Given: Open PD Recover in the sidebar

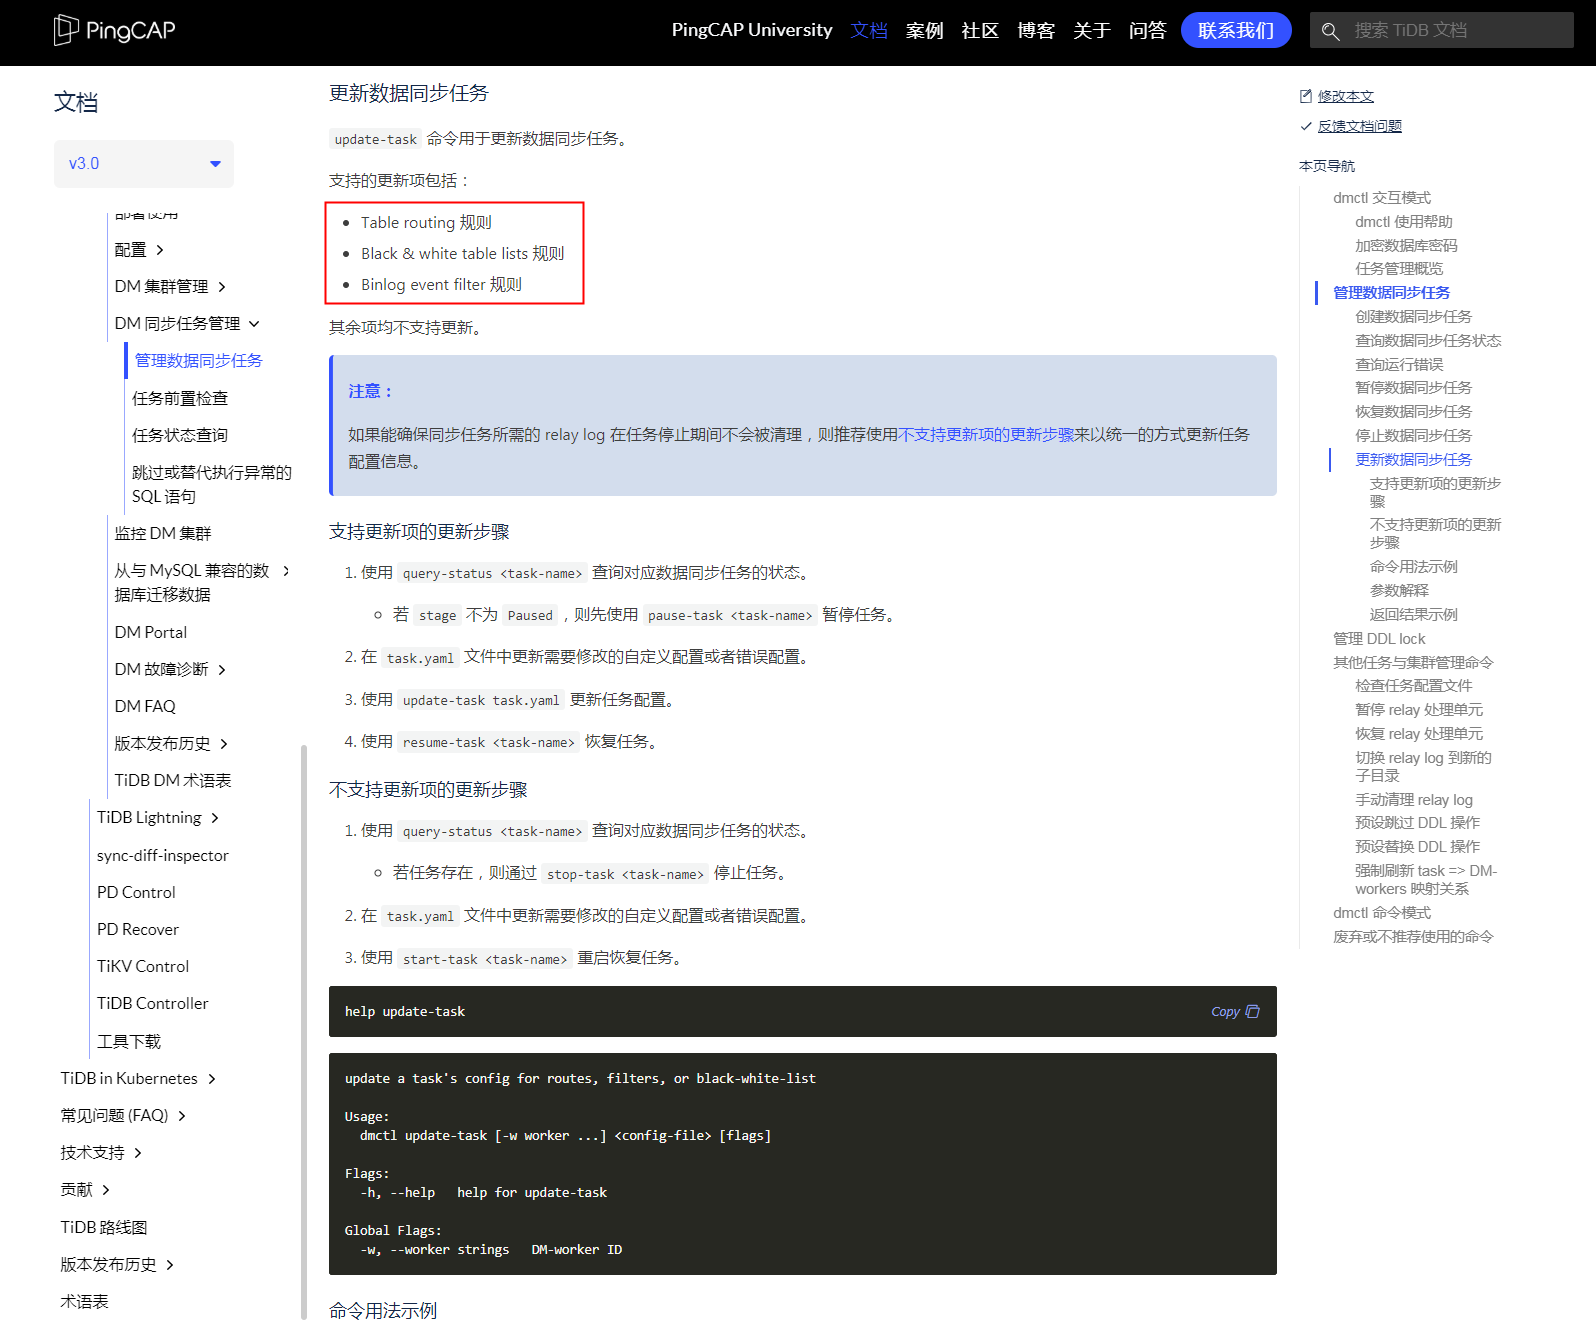Looking at the screenshot, I should (138, 930).
